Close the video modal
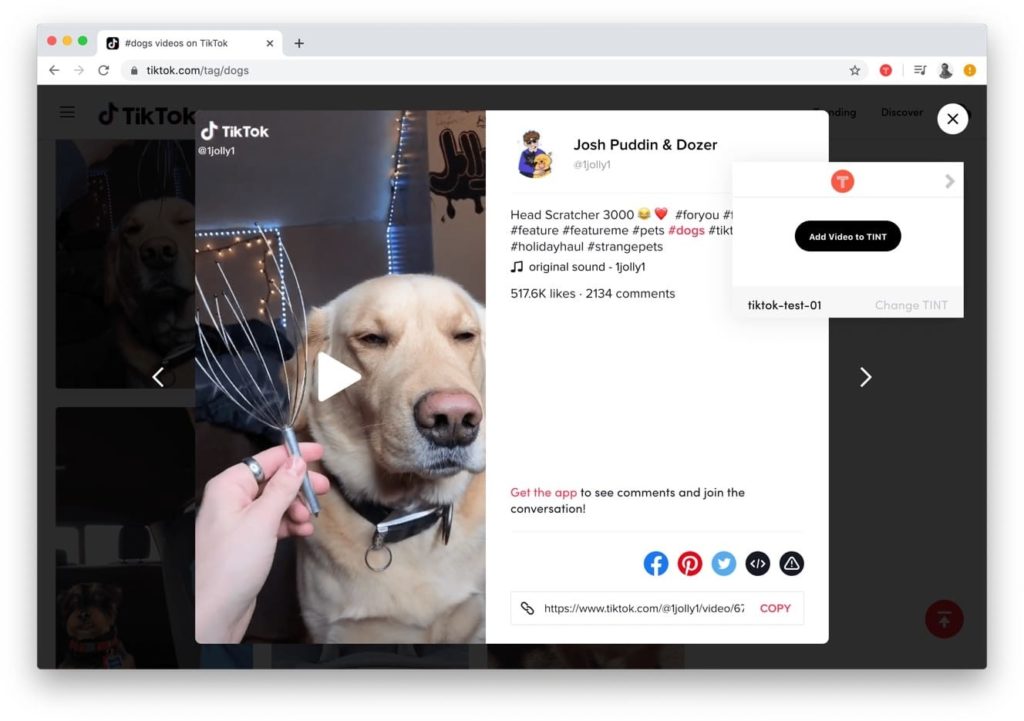 (953, 119)
